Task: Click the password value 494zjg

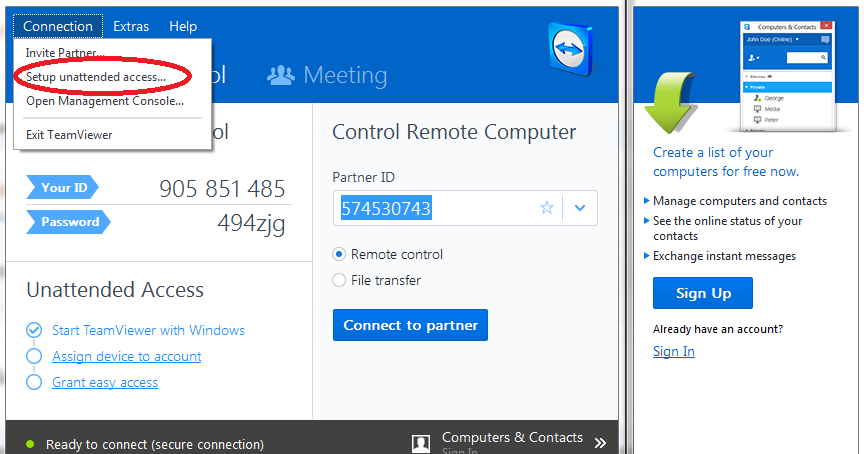Action: click(x=251, y=223)
